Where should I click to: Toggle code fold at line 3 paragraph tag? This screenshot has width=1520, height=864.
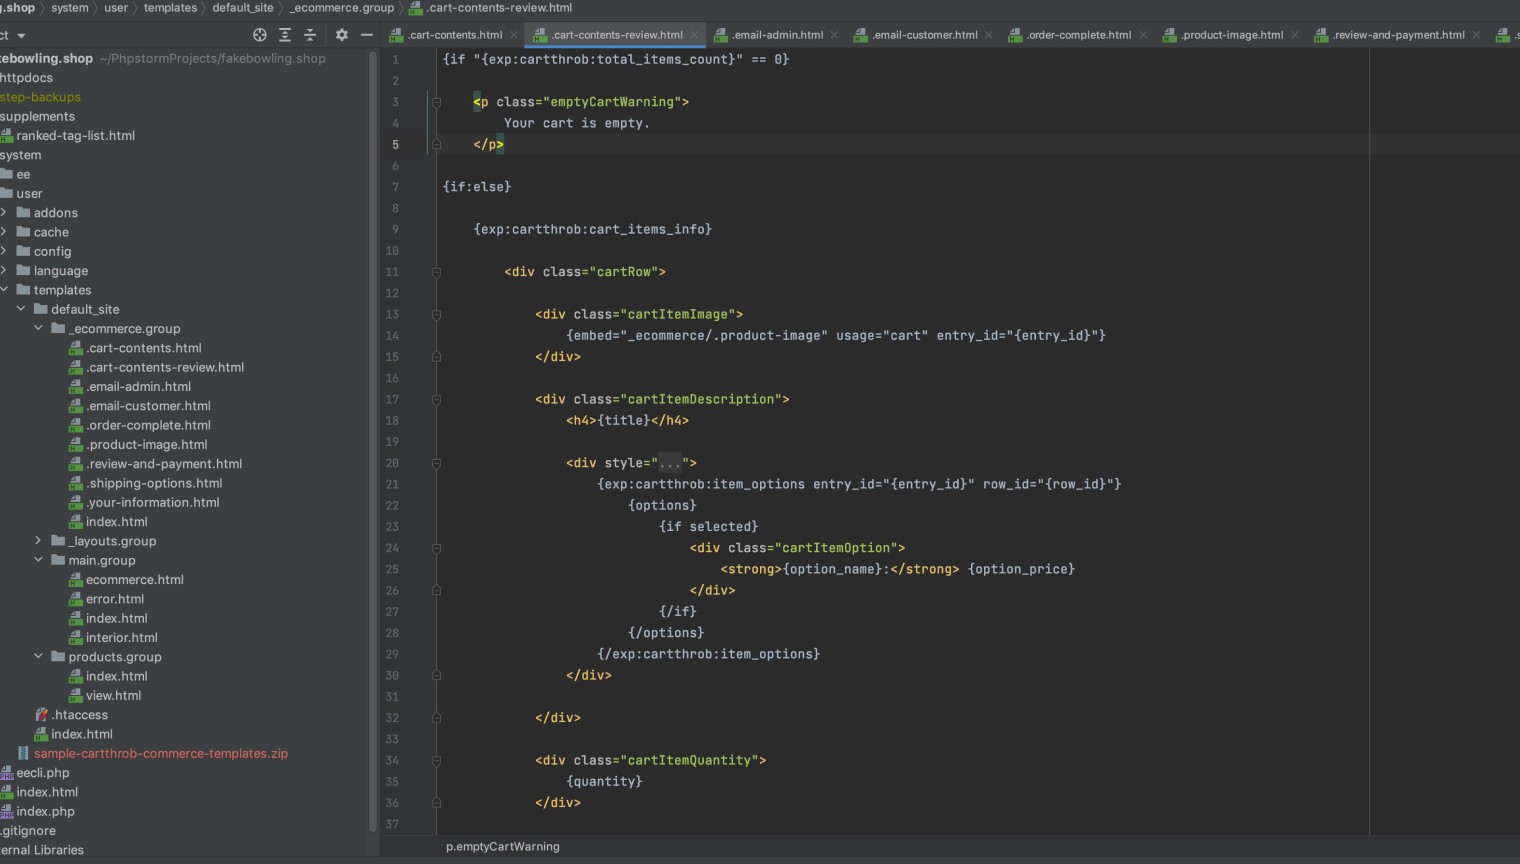(436, 102)
